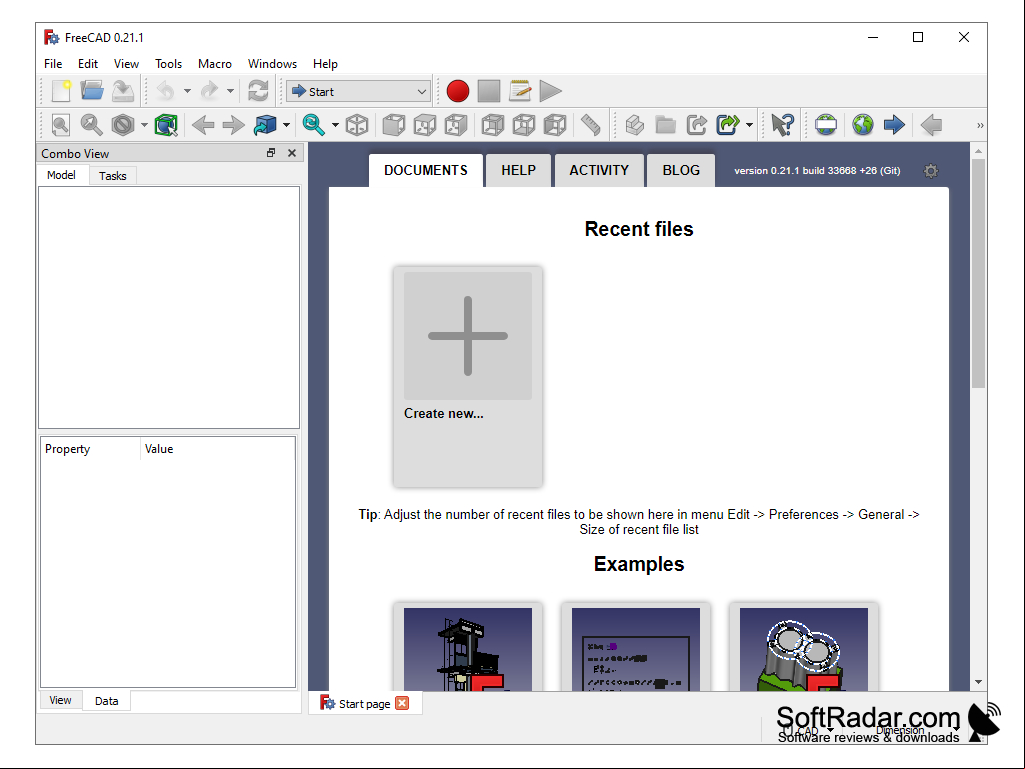Viewport: 1025px width, 769px height.
Task: Open Start page settings gear
Action: pos(931,171)
